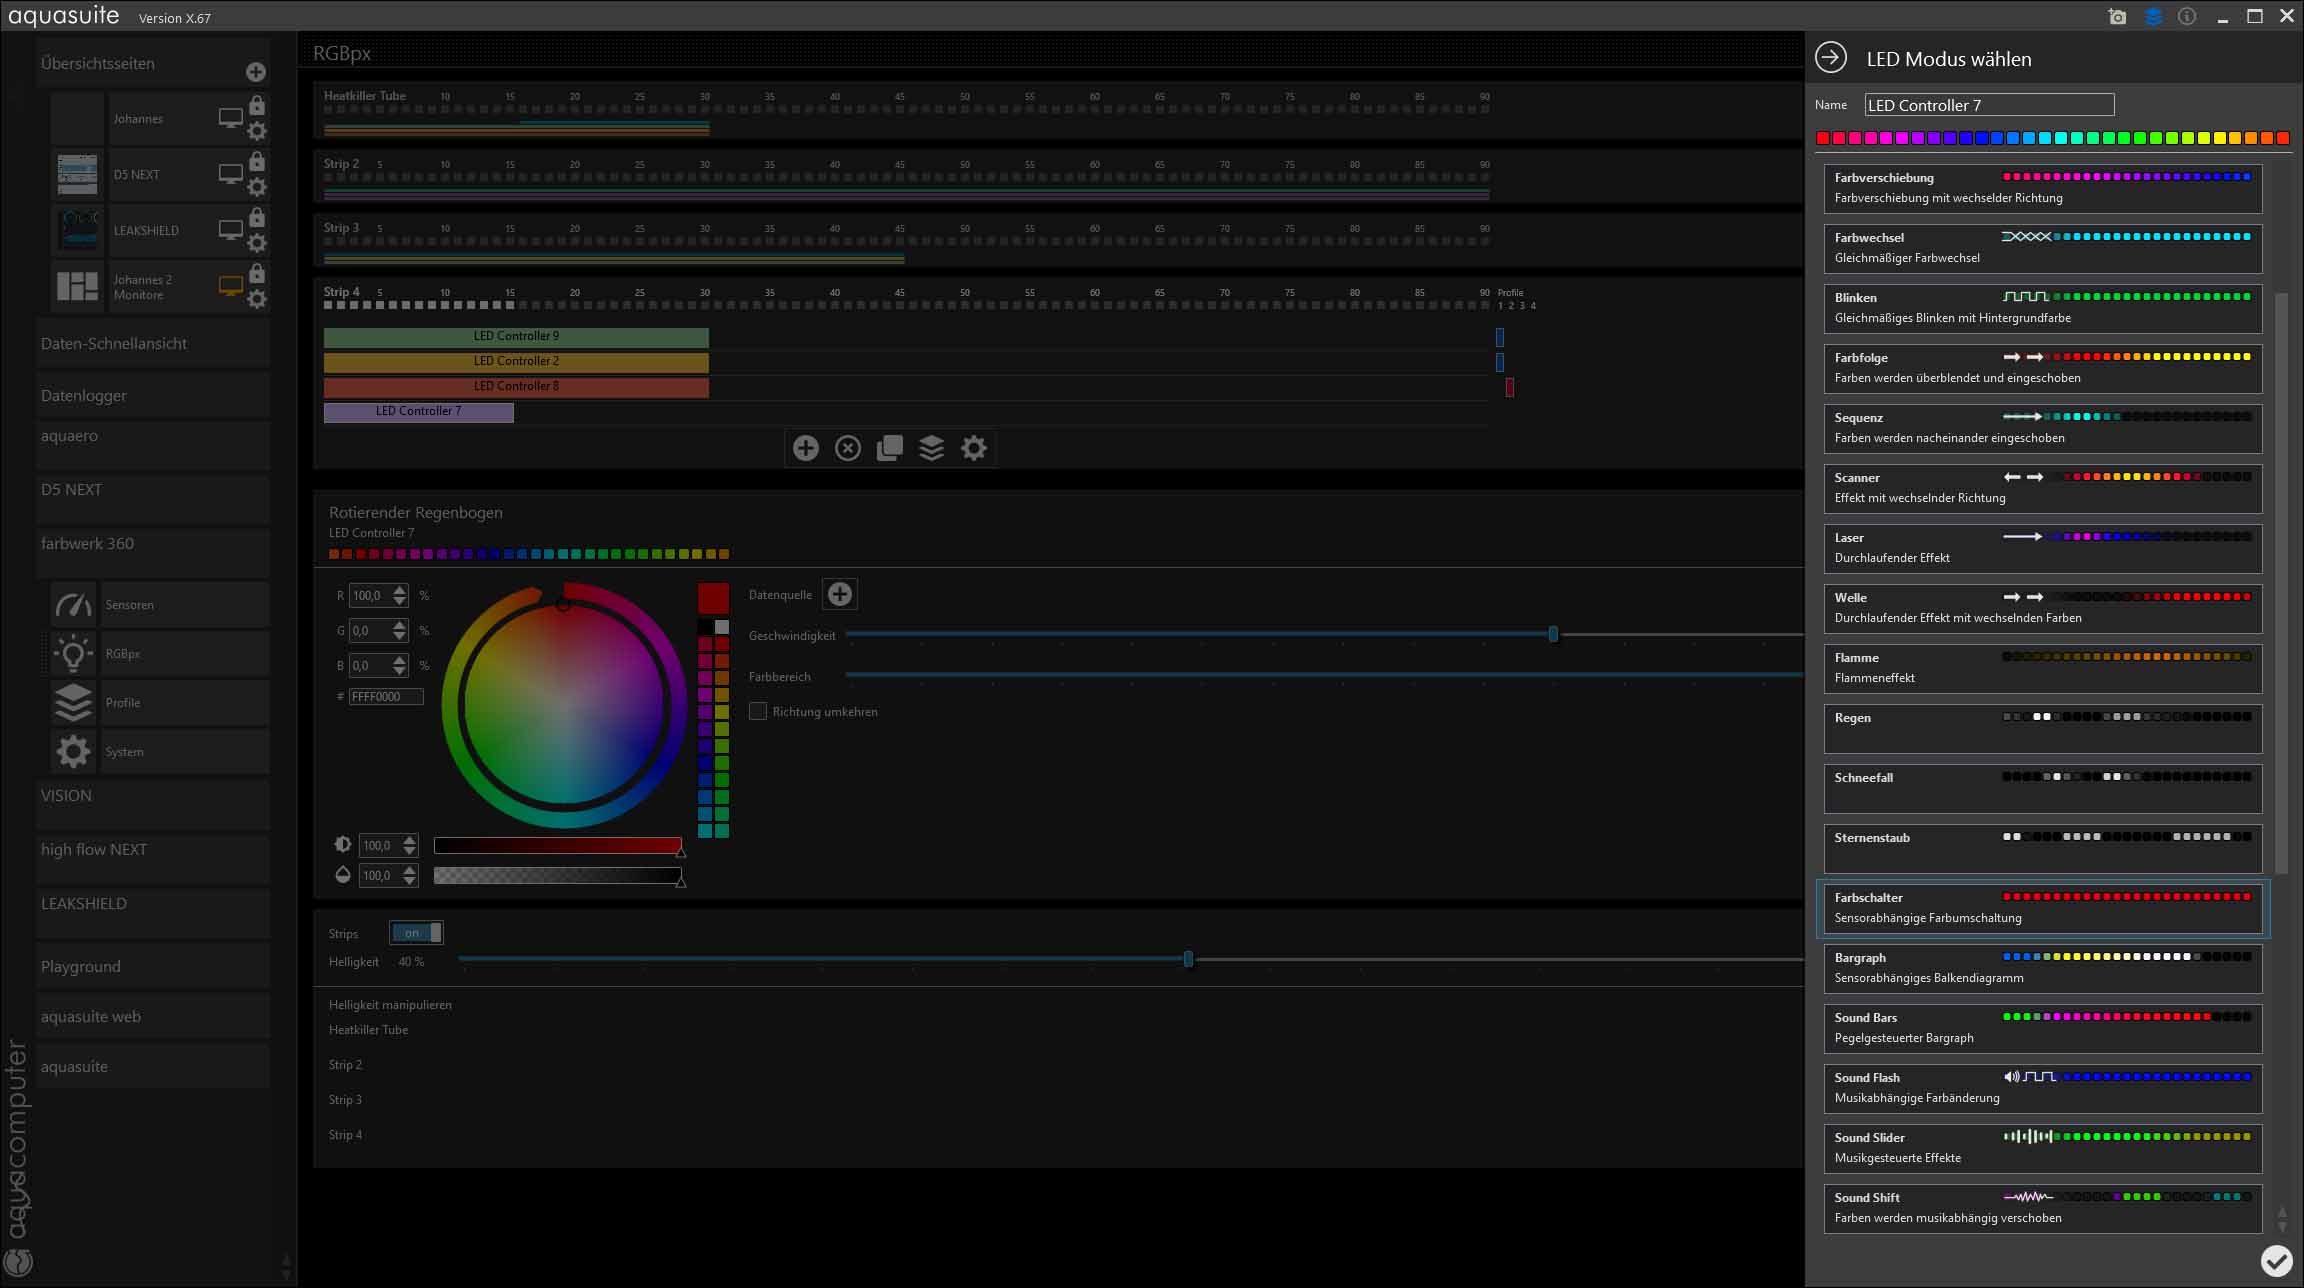Enable Richtung umkehren checkbox
The width and height of the screenshot is (2304, 1288).
click(758, 712)
